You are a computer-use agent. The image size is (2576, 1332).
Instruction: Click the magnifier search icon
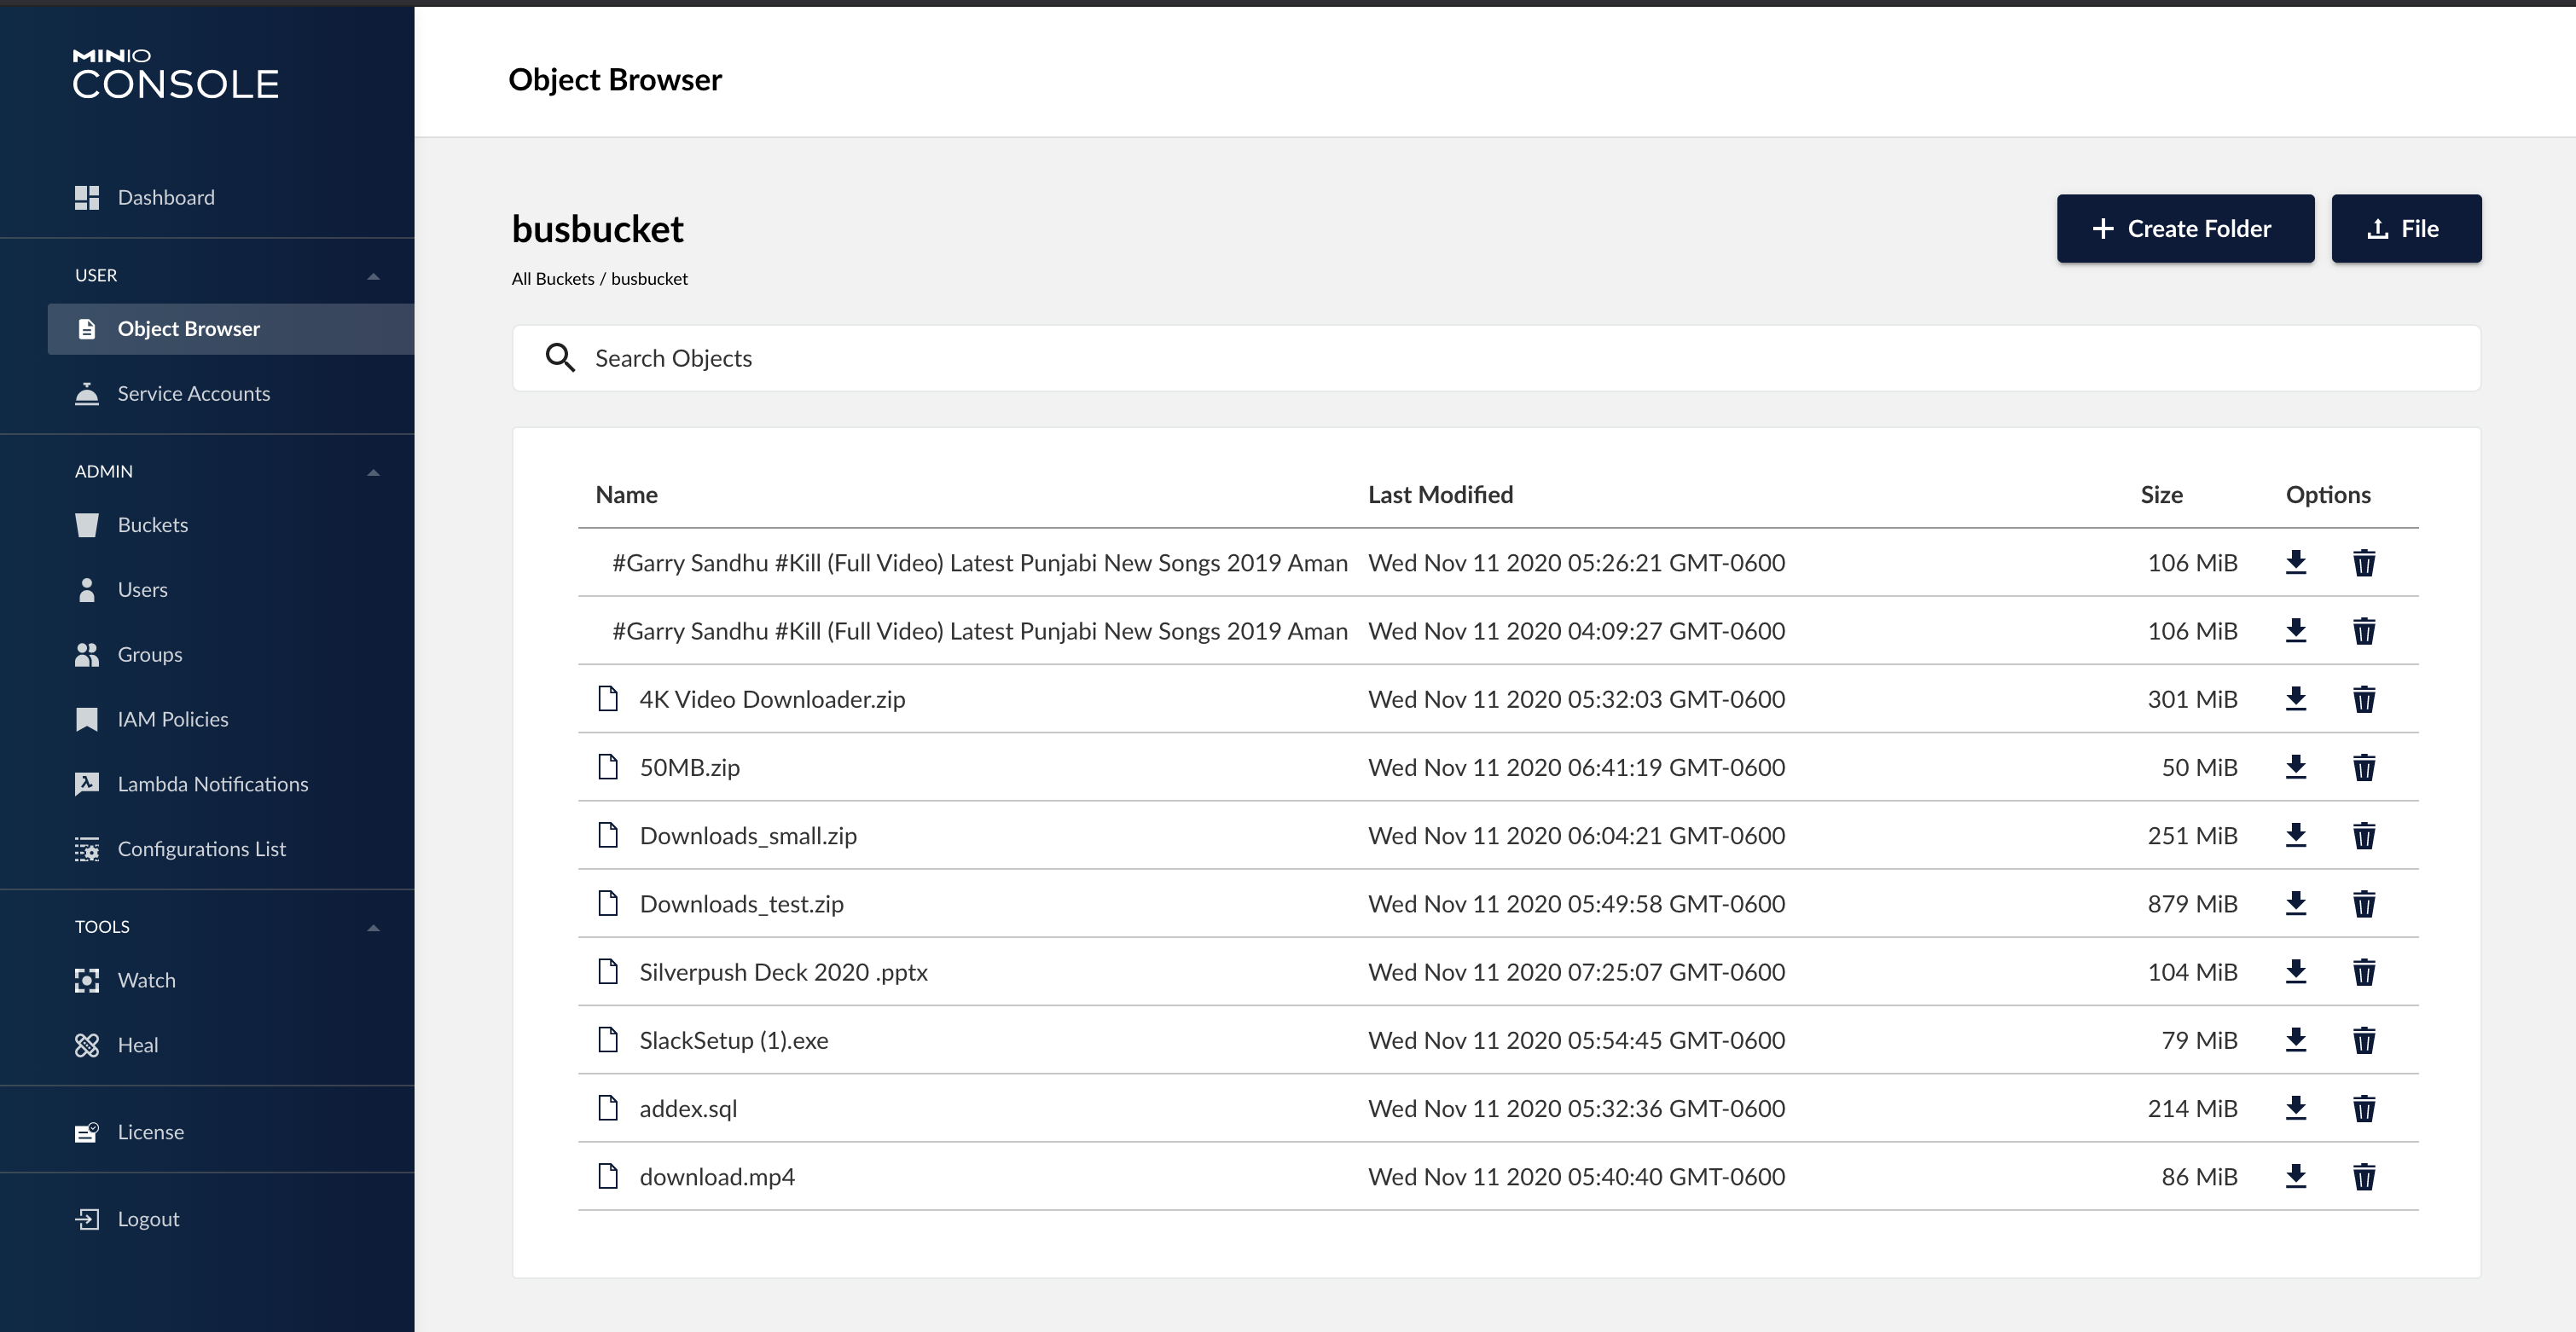560,358
